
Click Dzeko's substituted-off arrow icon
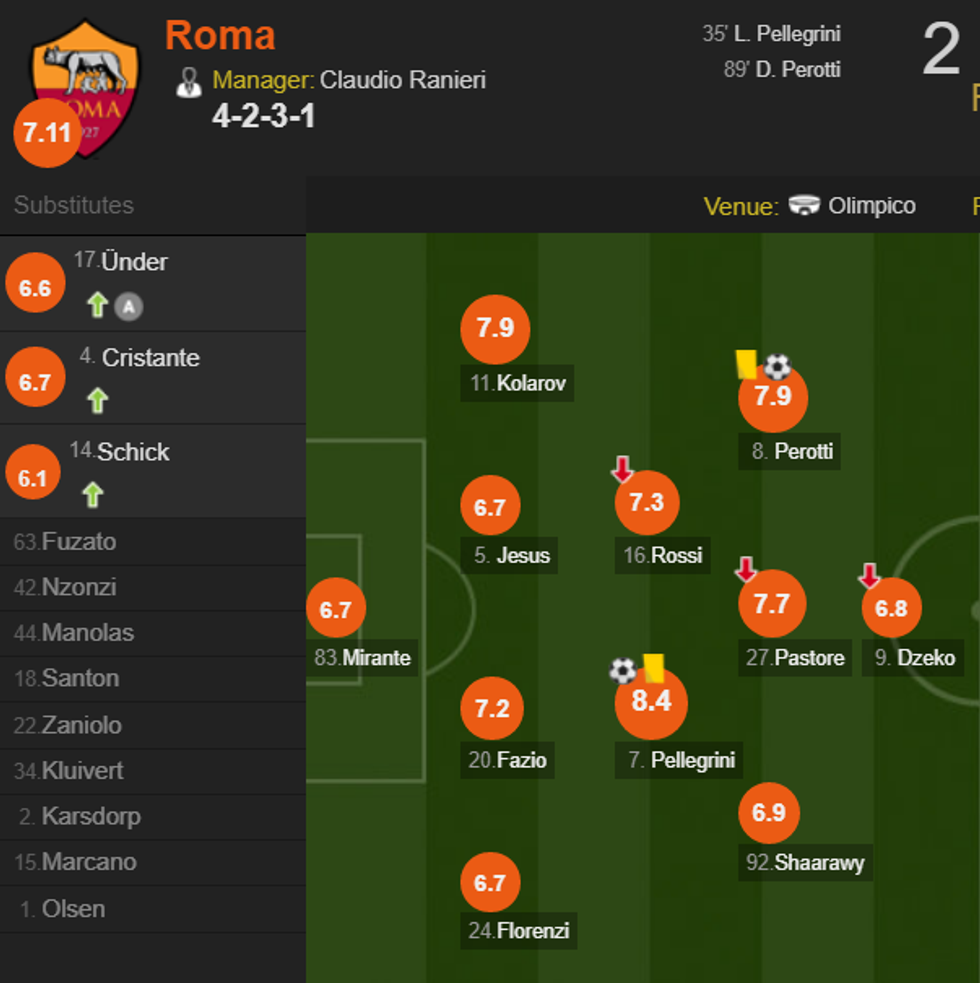click(869, 575)
